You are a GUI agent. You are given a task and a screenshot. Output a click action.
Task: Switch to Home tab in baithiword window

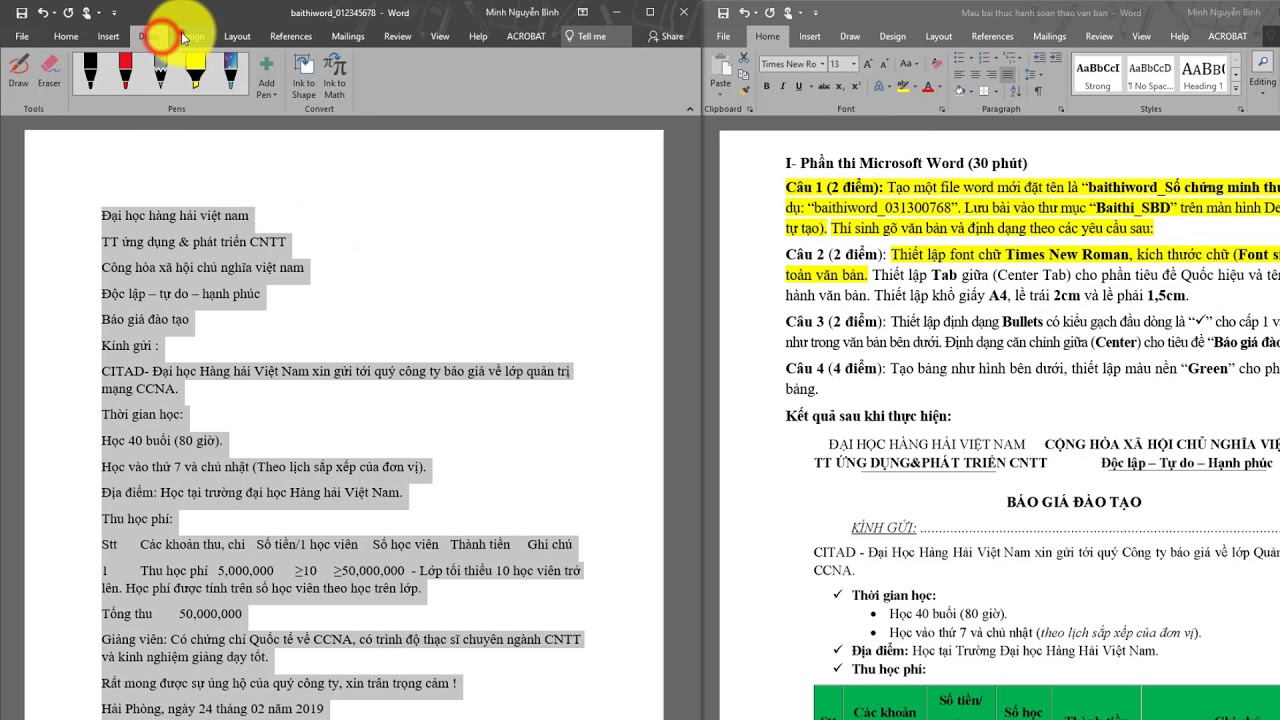pyautogui.click(x=66, y=36)
